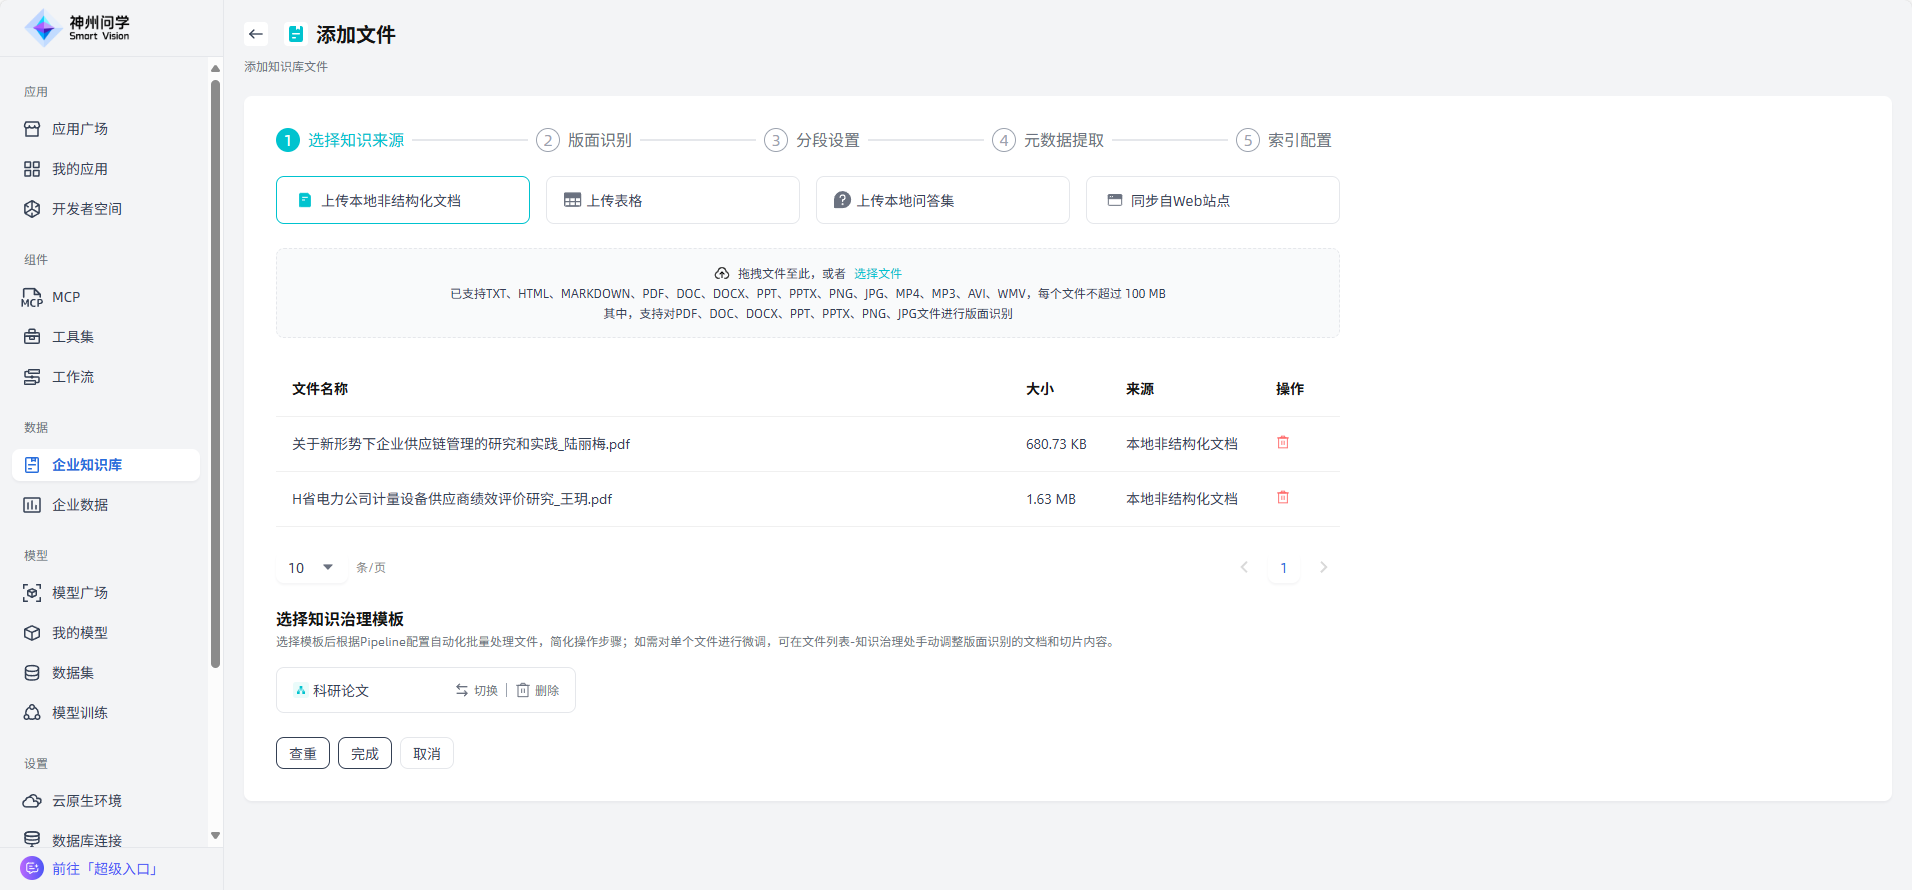Open 模型广场 in the sidebar
The image size is (1912, 890).
(80, 593)
